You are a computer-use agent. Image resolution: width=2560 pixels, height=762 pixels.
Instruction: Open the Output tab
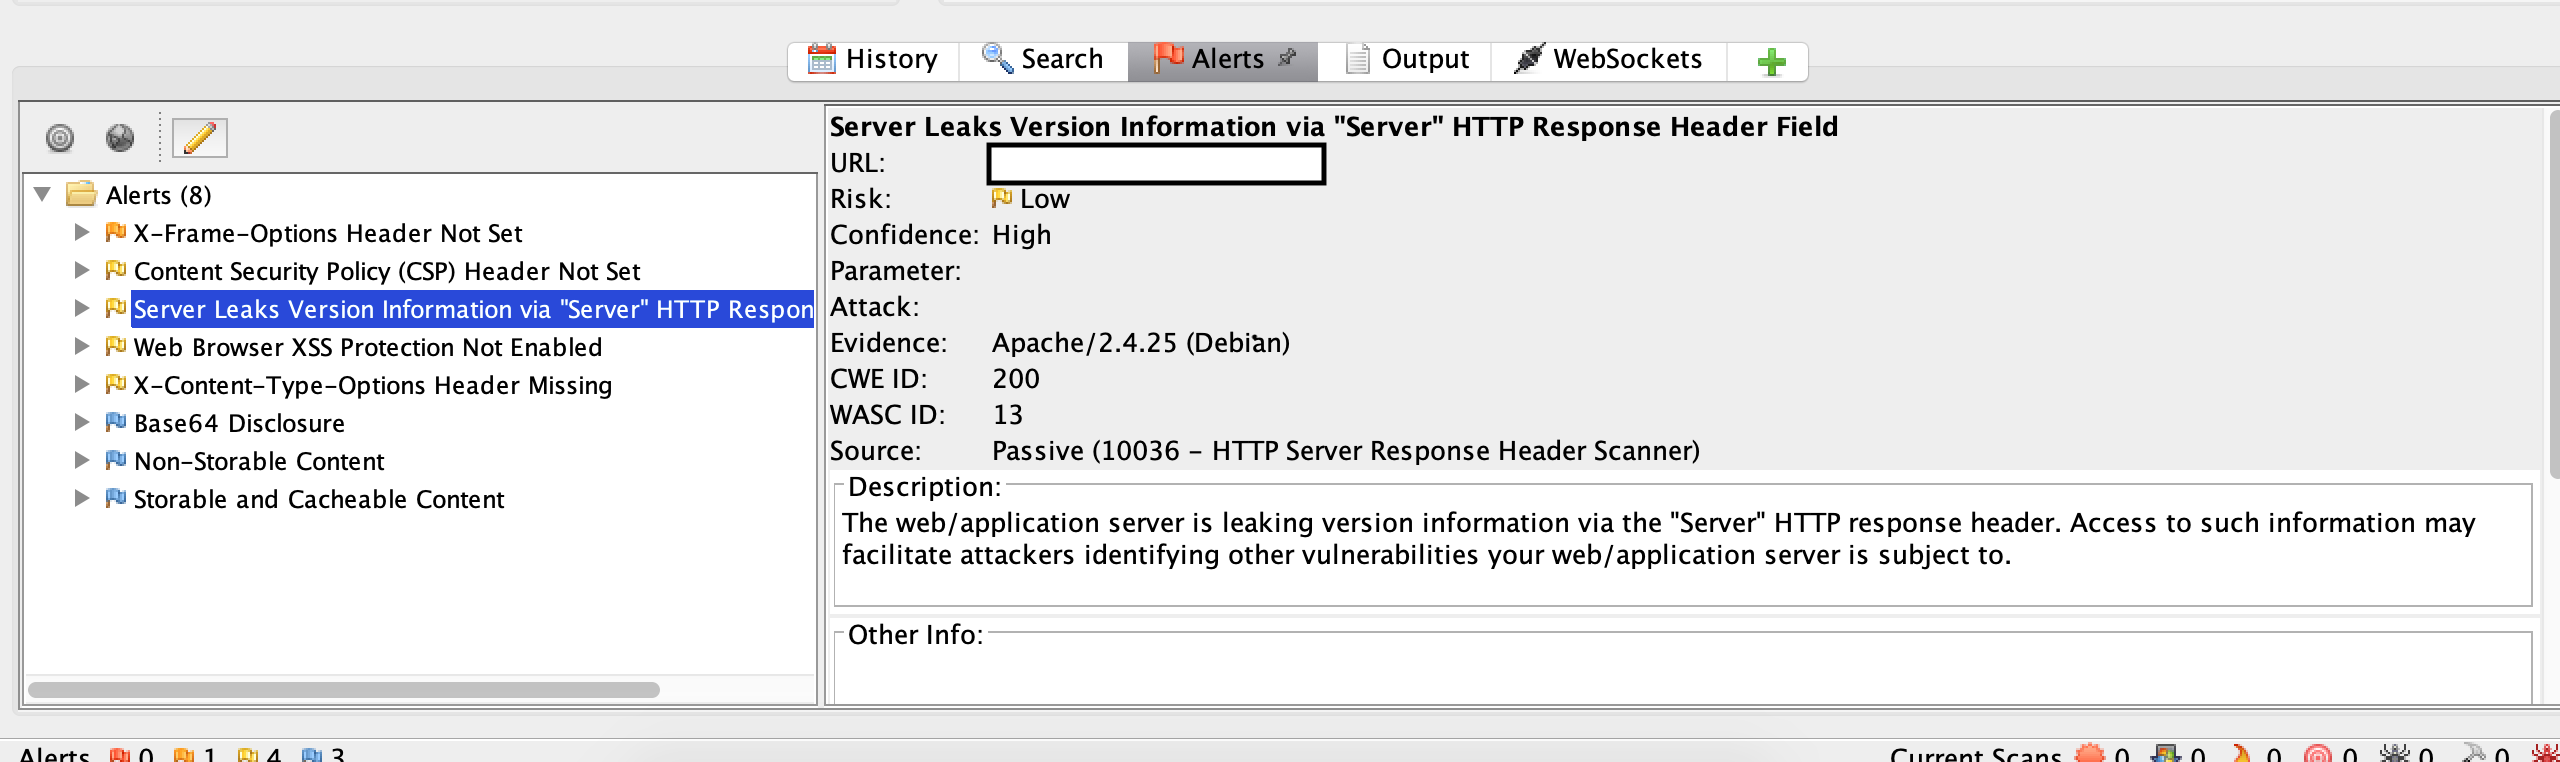click(x=1405, y=60)
